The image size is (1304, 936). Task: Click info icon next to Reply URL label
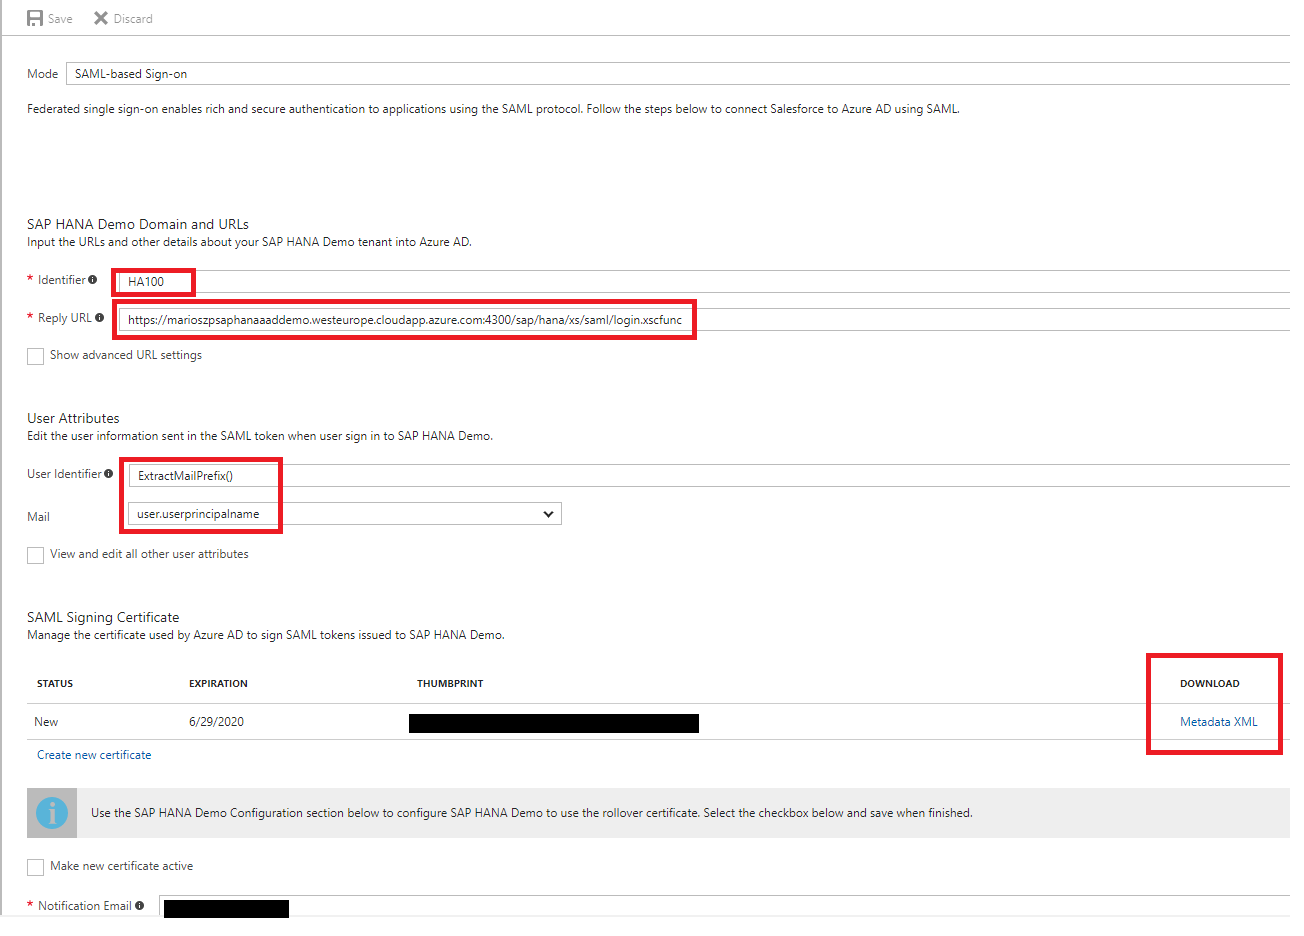(x=99, y=318)
